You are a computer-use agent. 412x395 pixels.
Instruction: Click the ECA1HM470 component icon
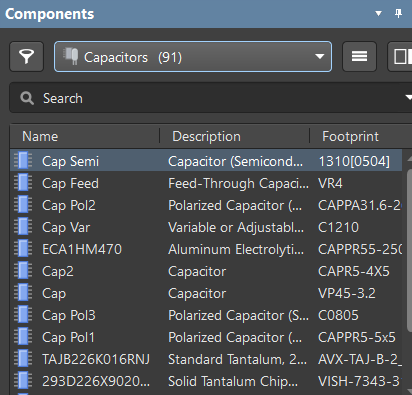pyautogui.click(x=23, y=249)
